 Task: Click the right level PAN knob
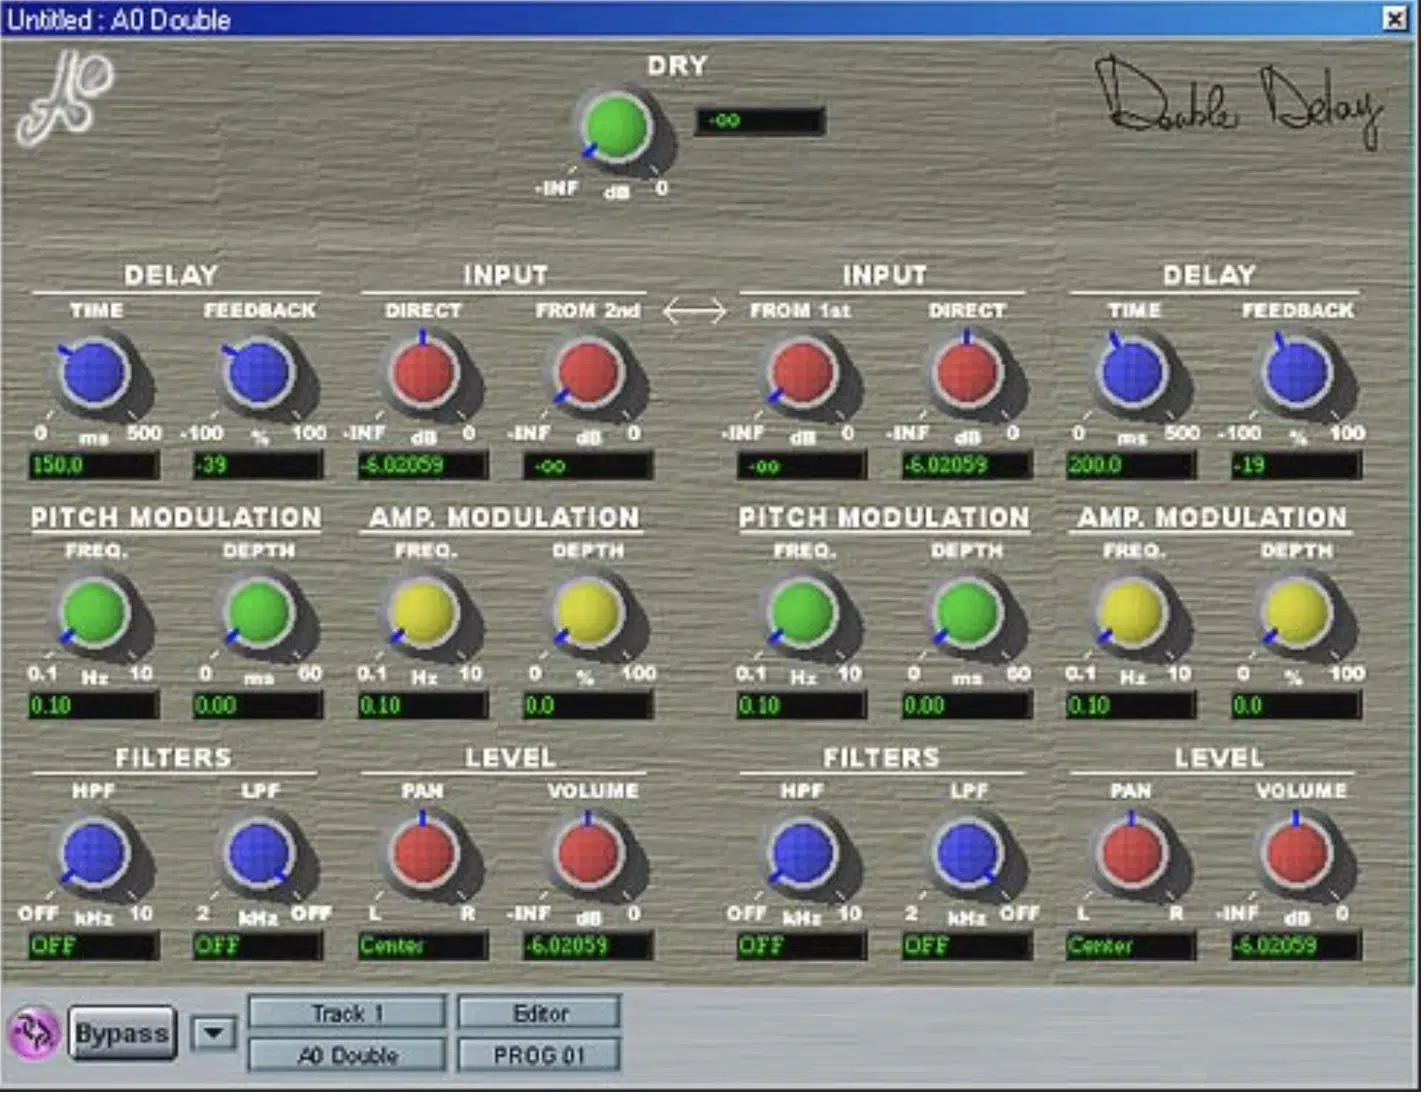click(1132, 854)
